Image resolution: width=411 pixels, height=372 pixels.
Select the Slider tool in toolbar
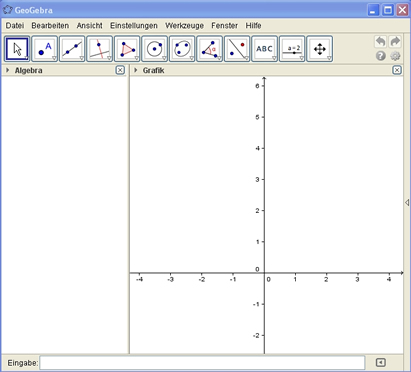pyautogui.click(x=292, y=49)
